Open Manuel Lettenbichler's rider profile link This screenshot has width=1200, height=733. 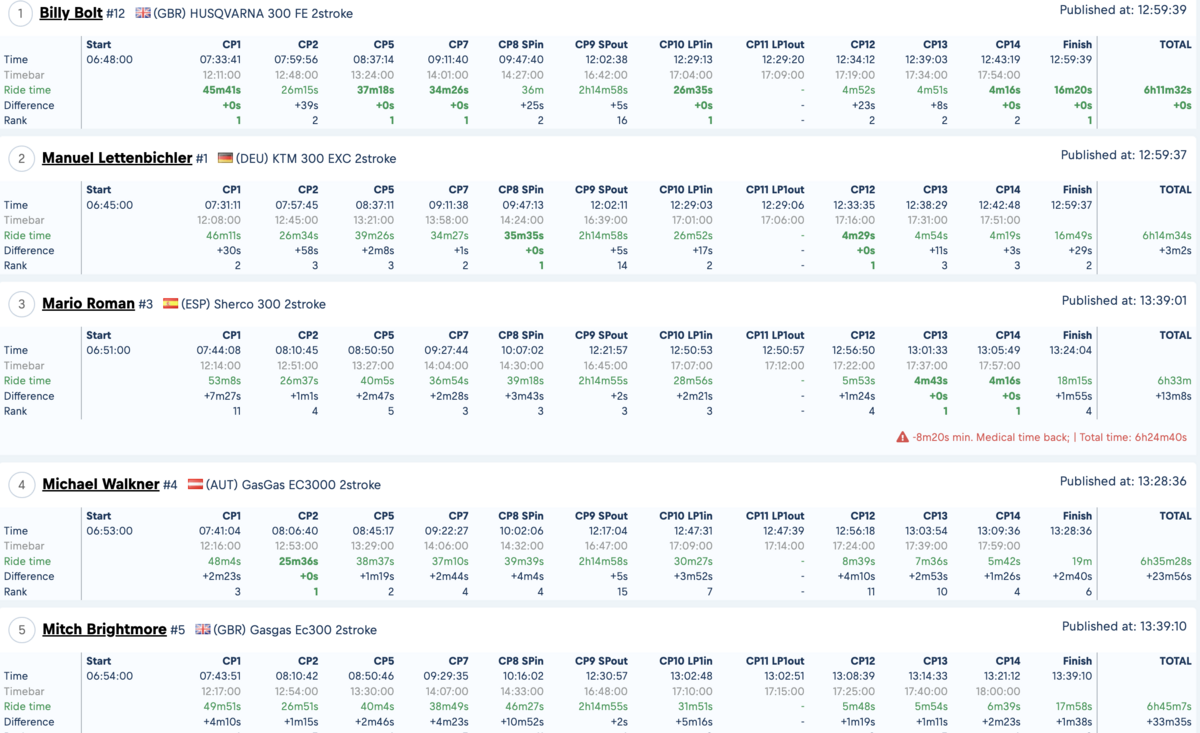click(x=117, y=158)
